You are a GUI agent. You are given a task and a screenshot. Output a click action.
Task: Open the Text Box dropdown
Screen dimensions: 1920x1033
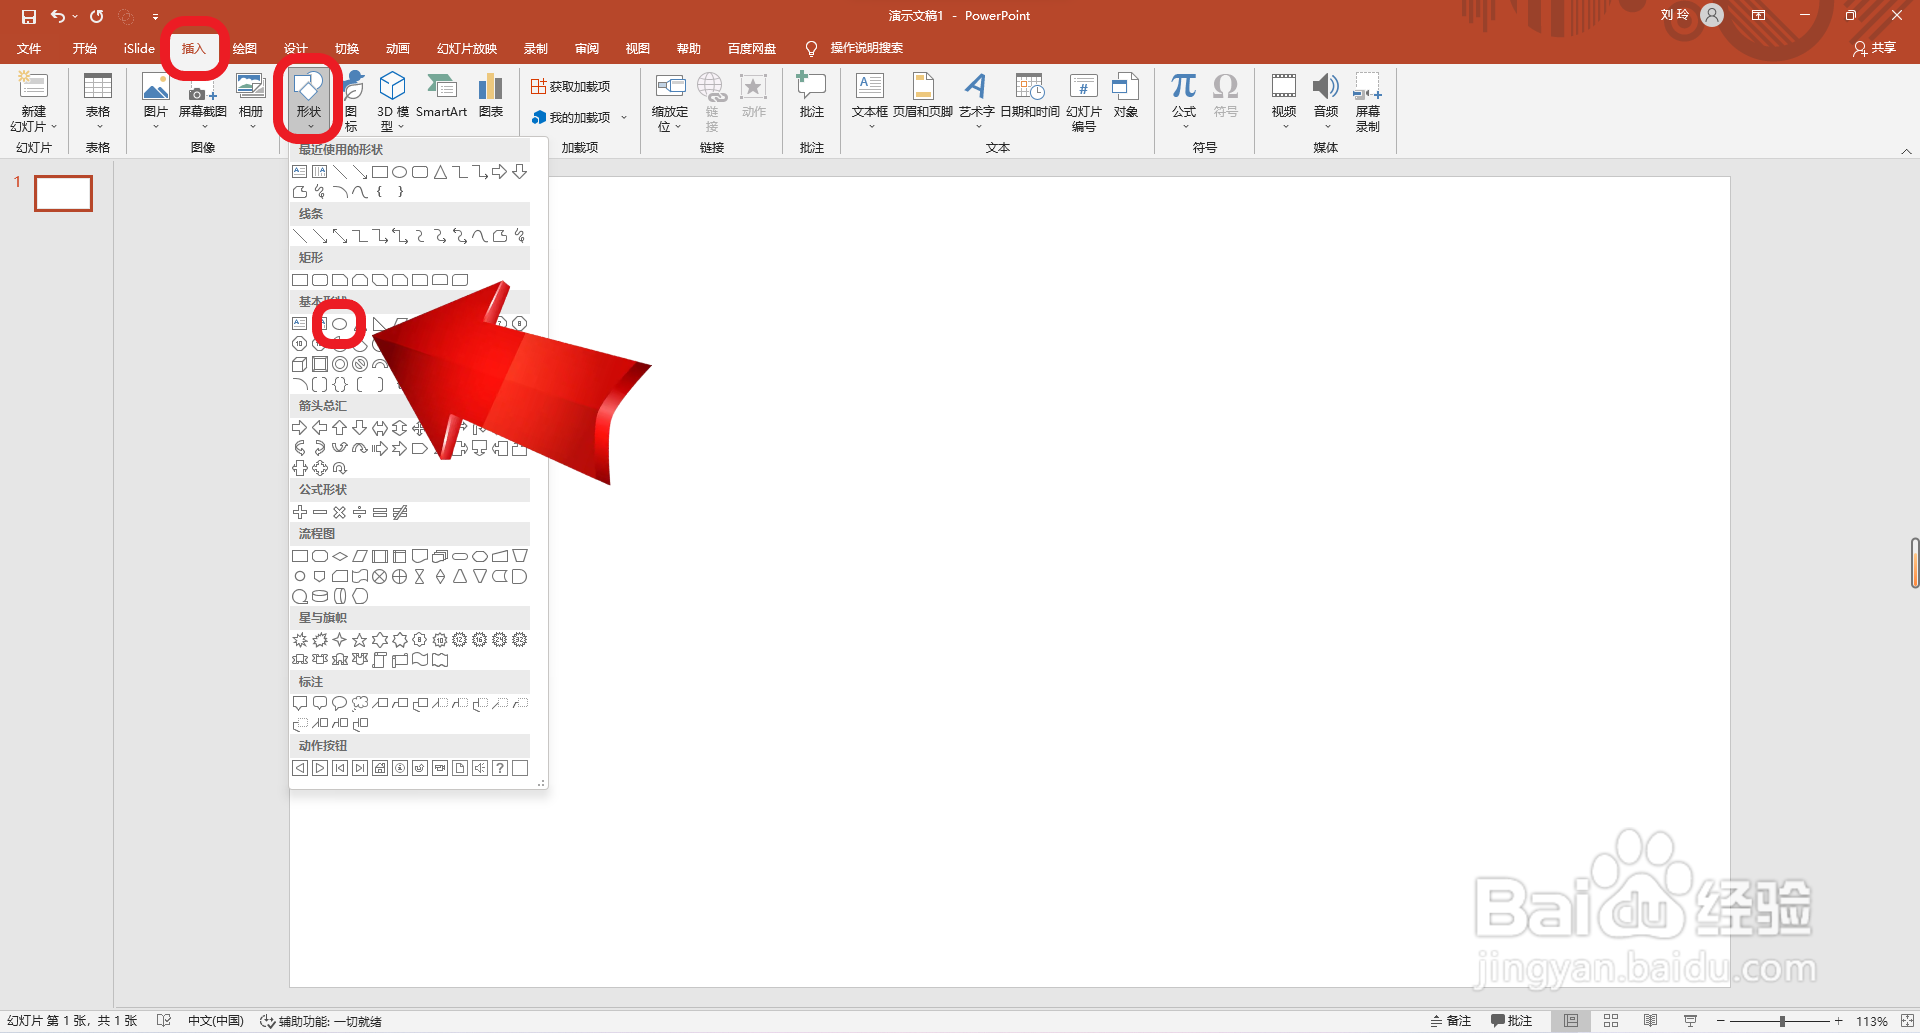coord(870,127)
